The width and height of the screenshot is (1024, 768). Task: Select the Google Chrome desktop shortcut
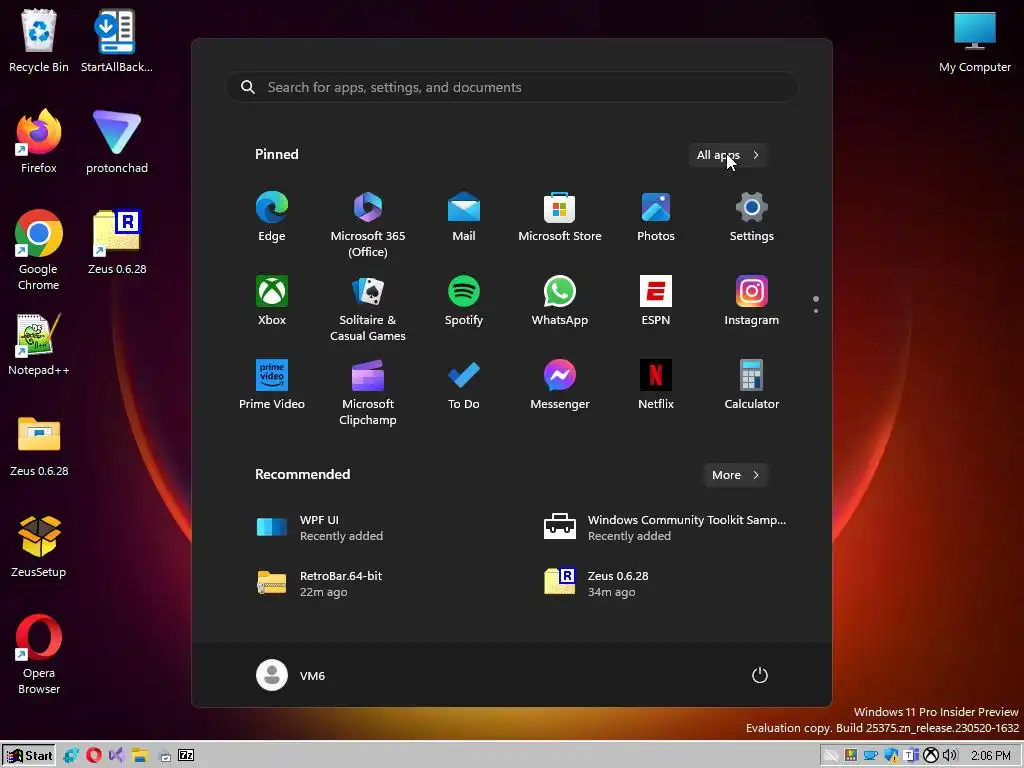(39, 250)
